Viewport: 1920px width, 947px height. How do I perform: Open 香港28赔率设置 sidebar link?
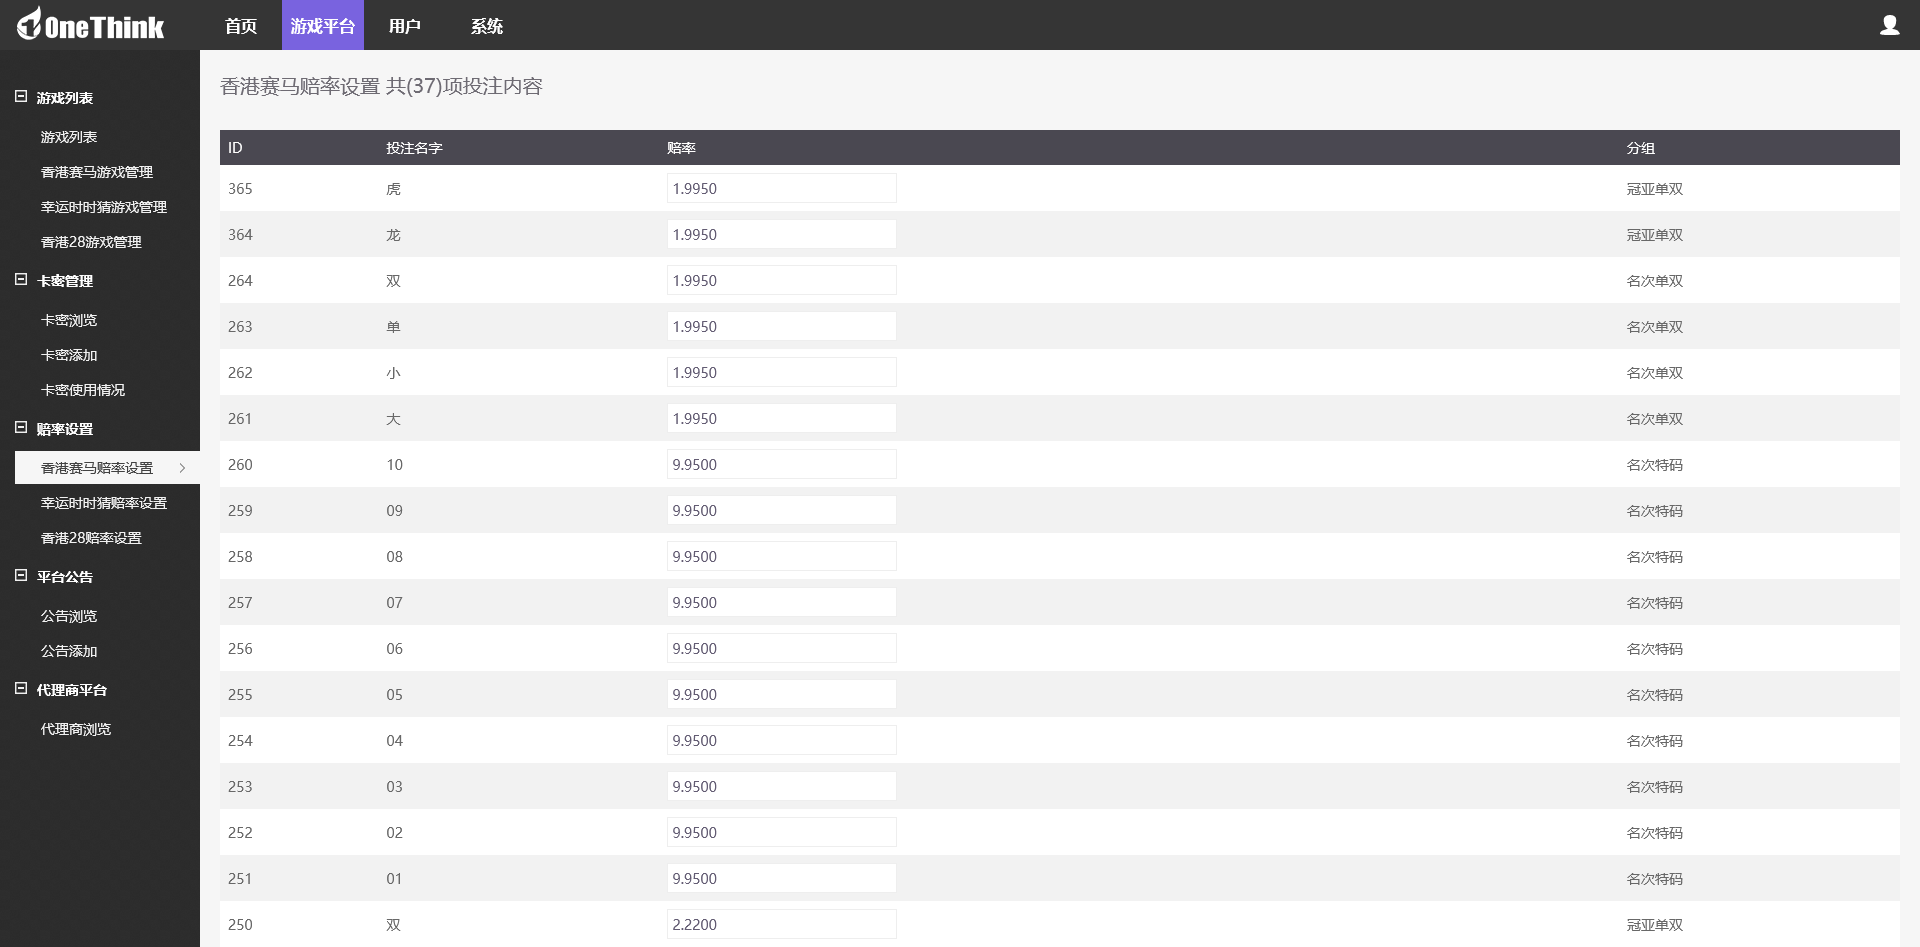[x=91, y=538]
